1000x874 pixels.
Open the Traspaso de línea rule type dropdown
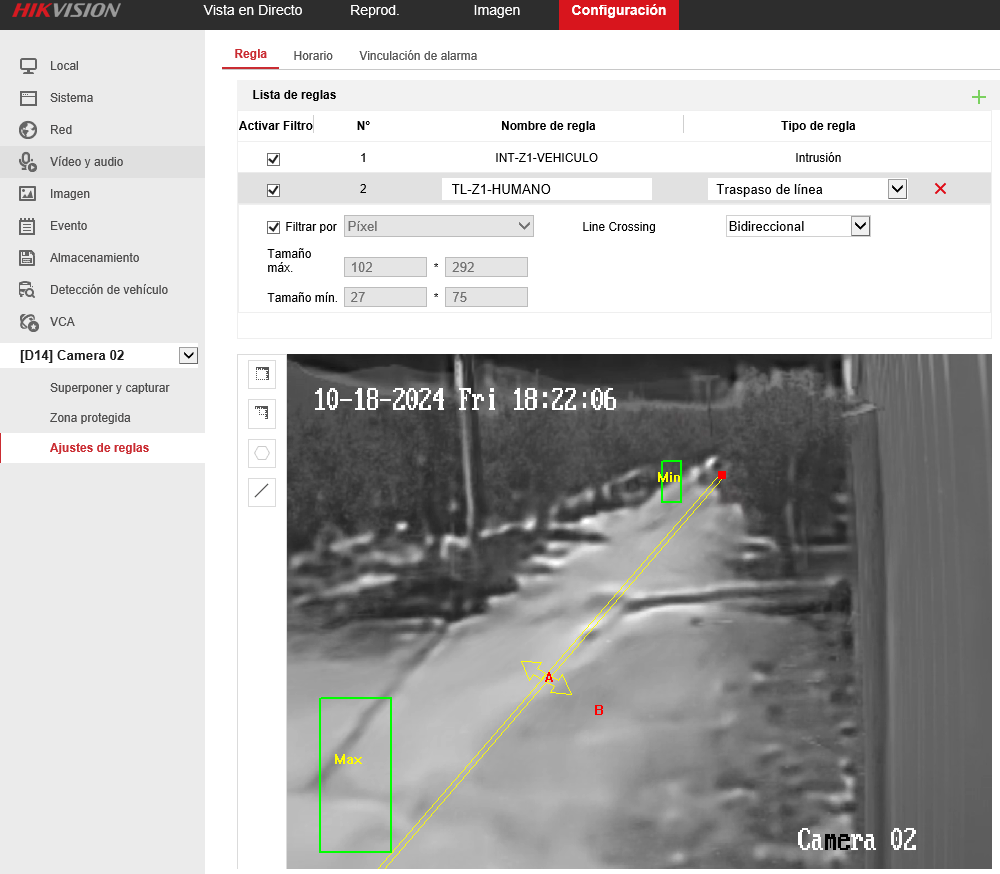coord(807,189)
